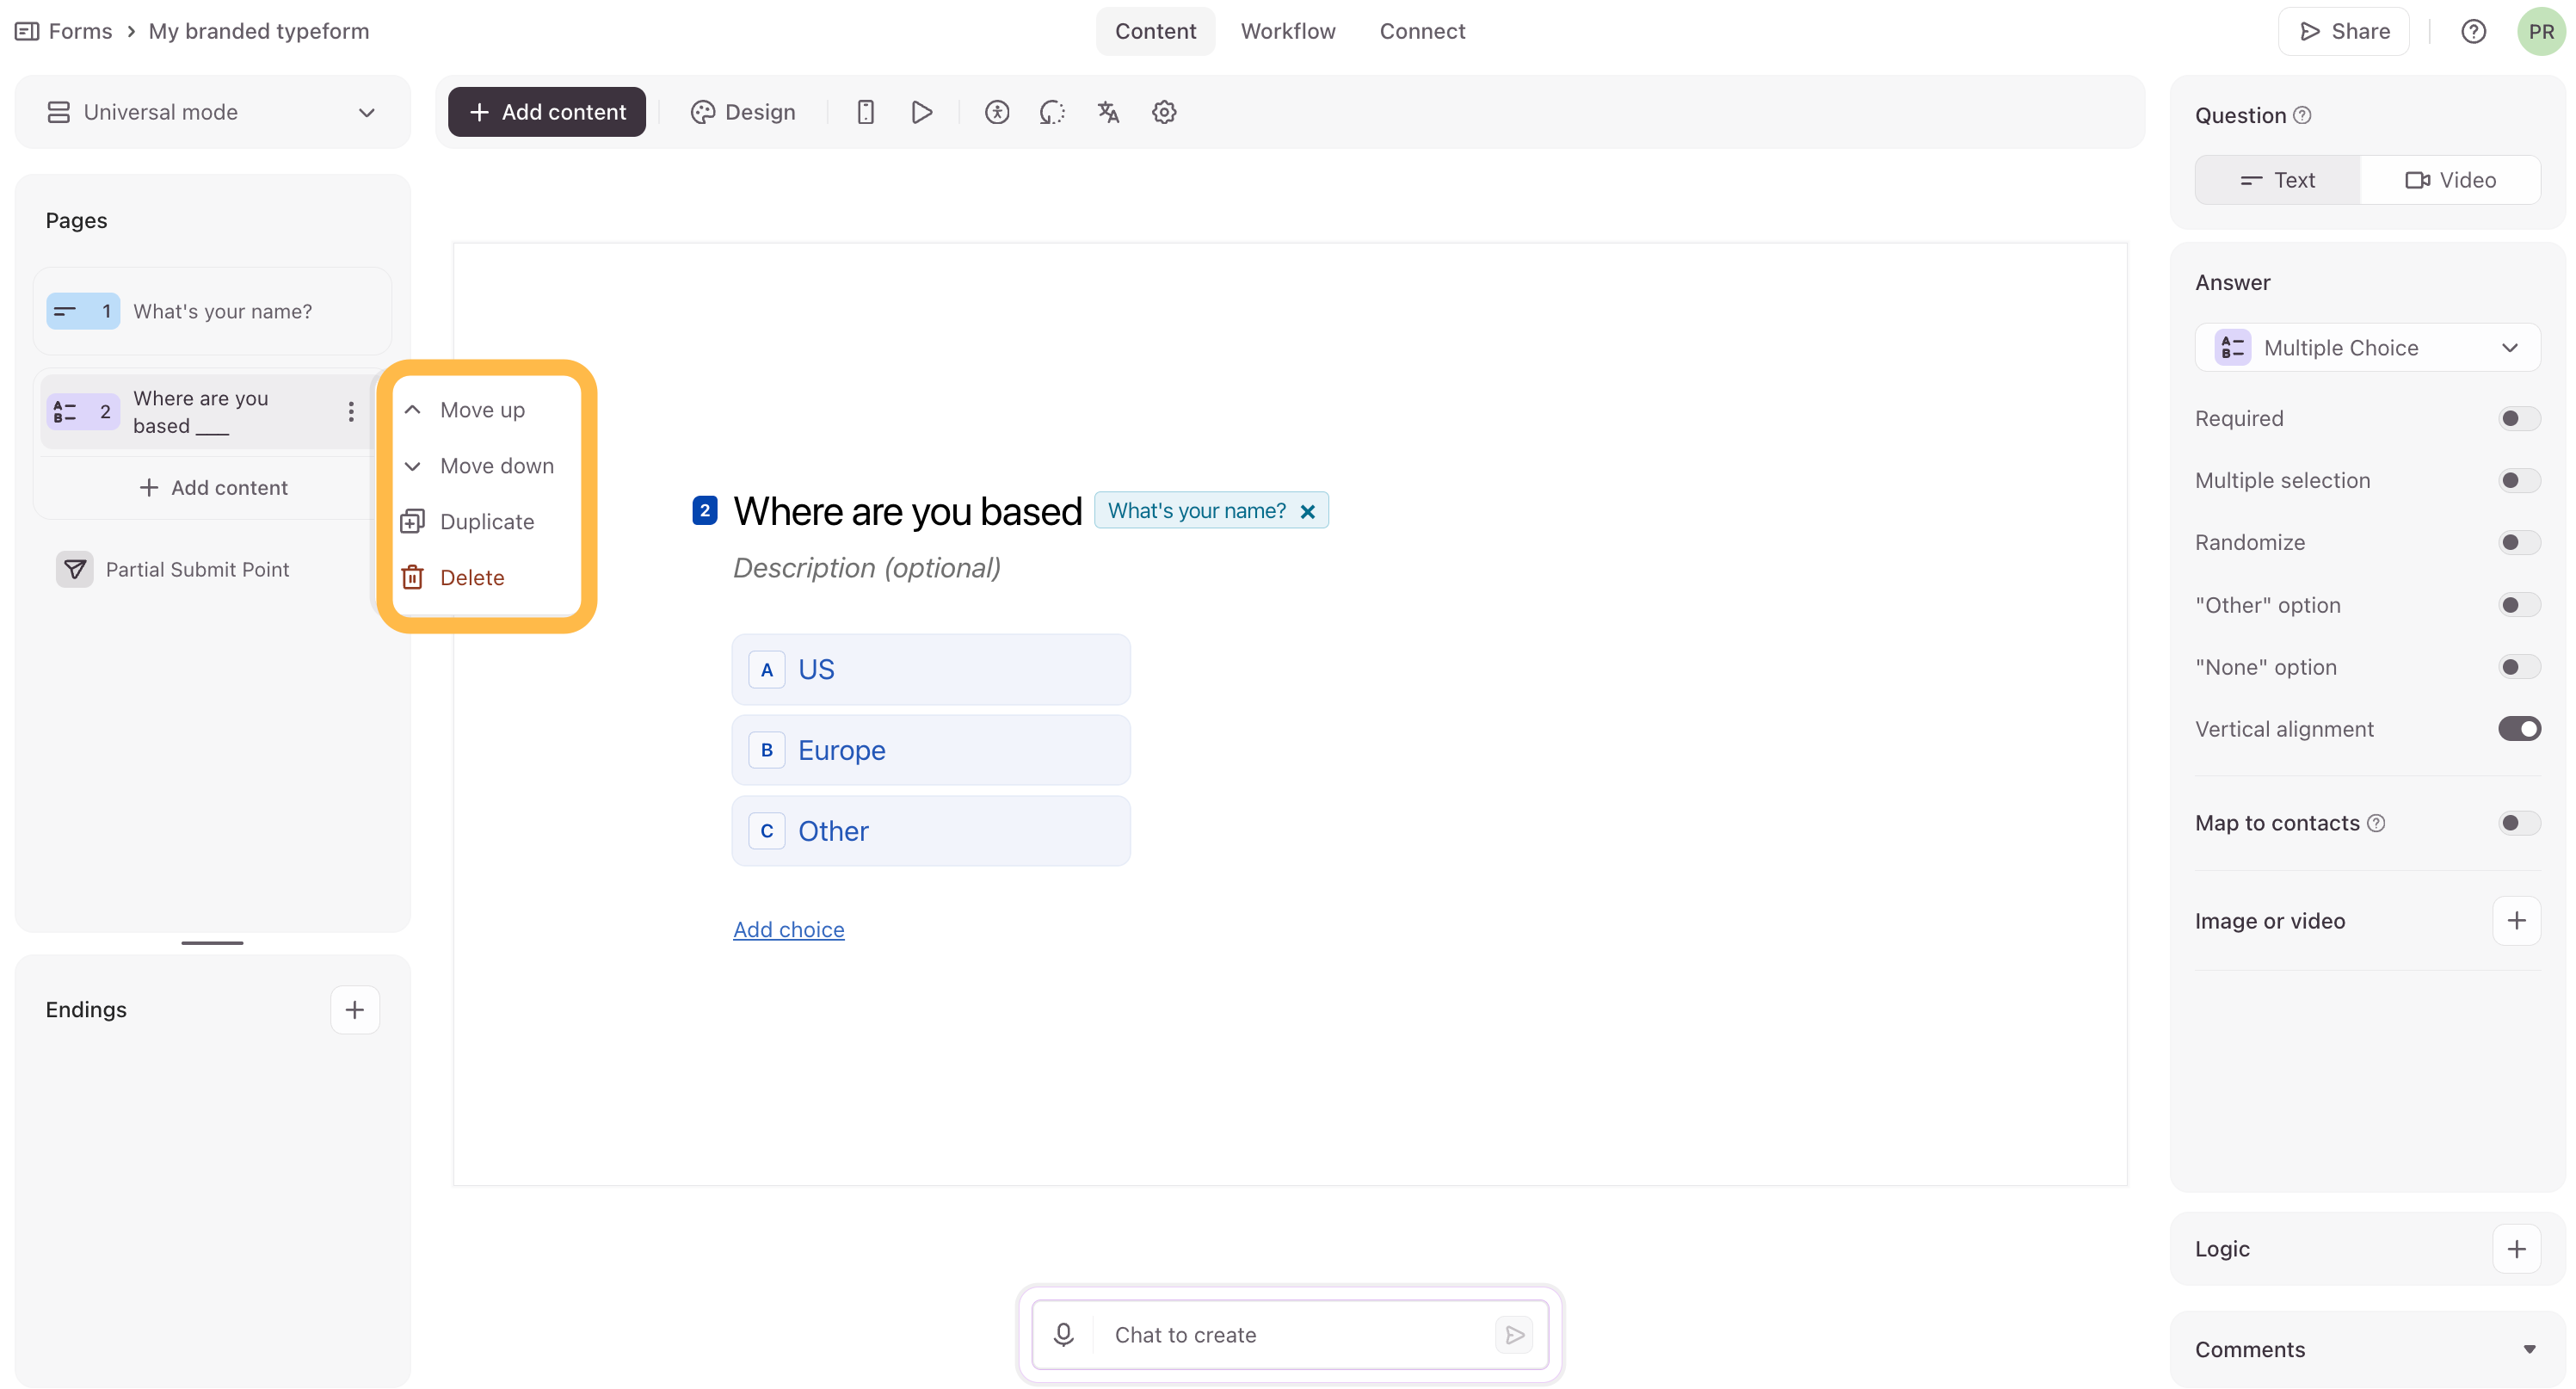
Task: Go to My branded typeform breadcrumb
Action: point(258,31)
